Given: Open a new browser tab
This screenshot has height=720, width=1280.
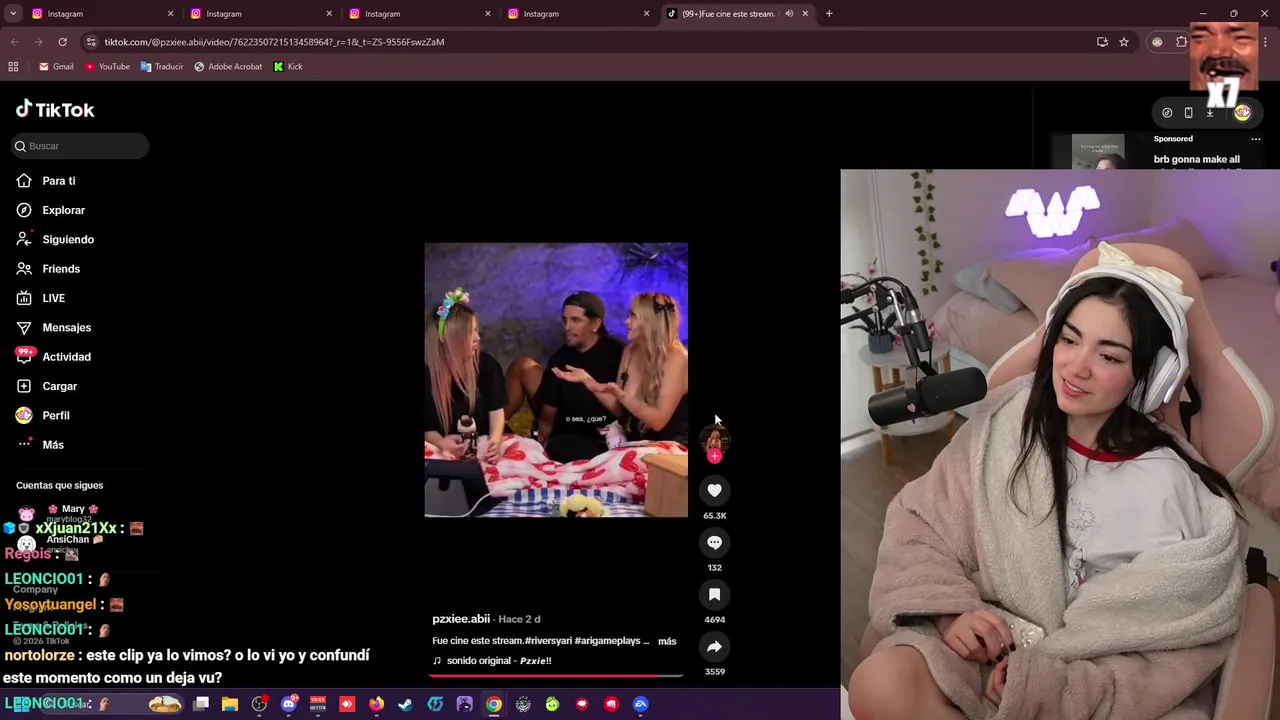Looking at the screenshot, I should click(x=829, y=14).
